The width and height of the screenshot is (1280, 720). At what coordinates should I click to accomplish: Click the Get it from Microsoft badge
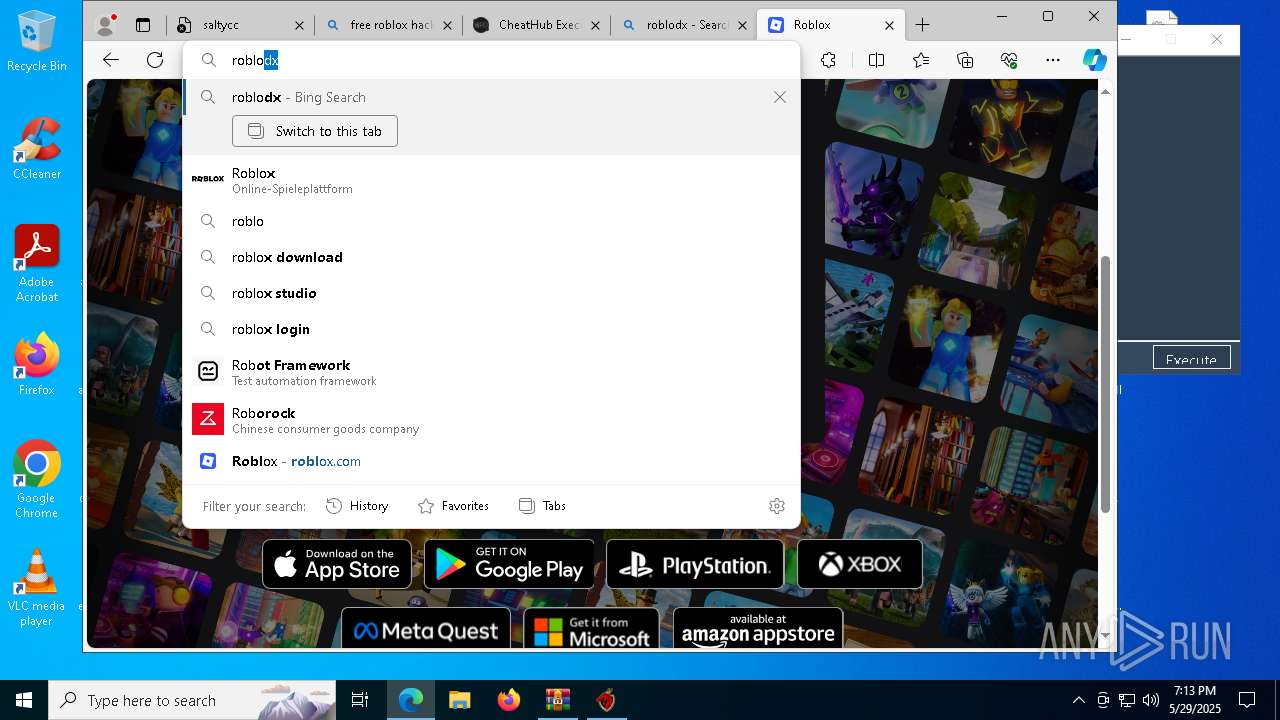click(x=591, y=630)
